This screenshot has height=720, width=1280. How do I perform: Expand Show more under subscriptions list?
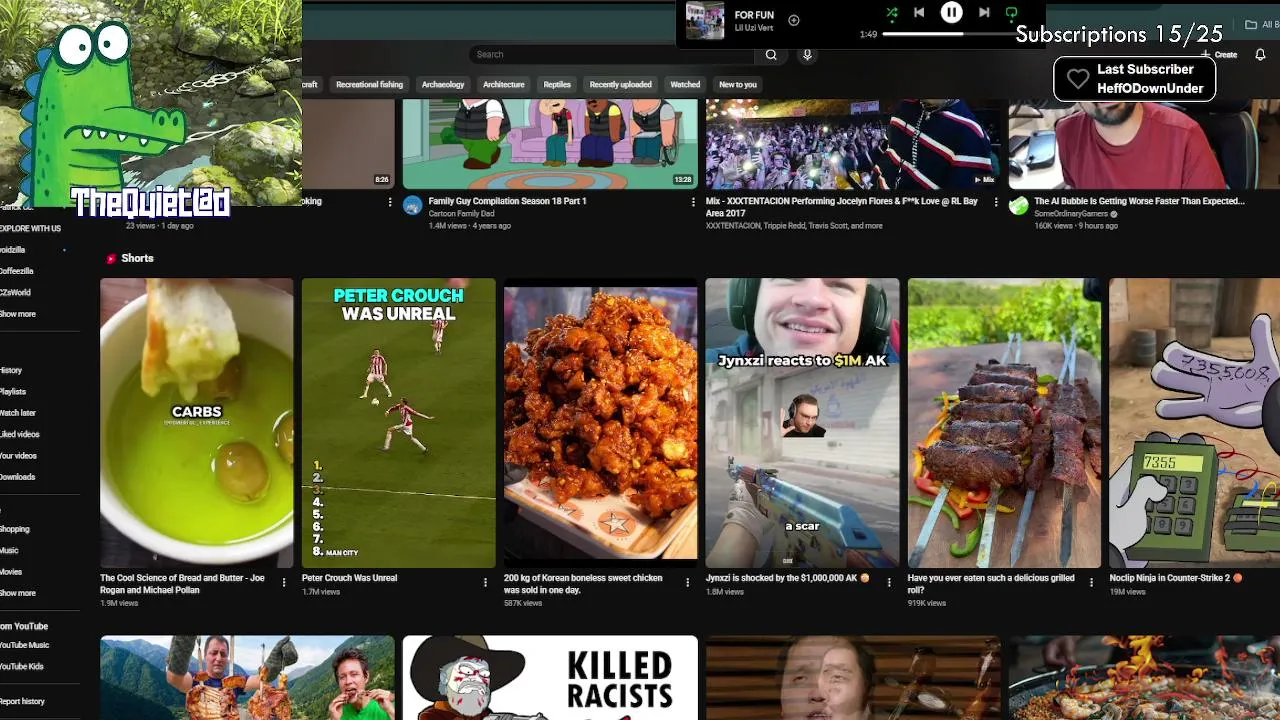pos(17,314)
